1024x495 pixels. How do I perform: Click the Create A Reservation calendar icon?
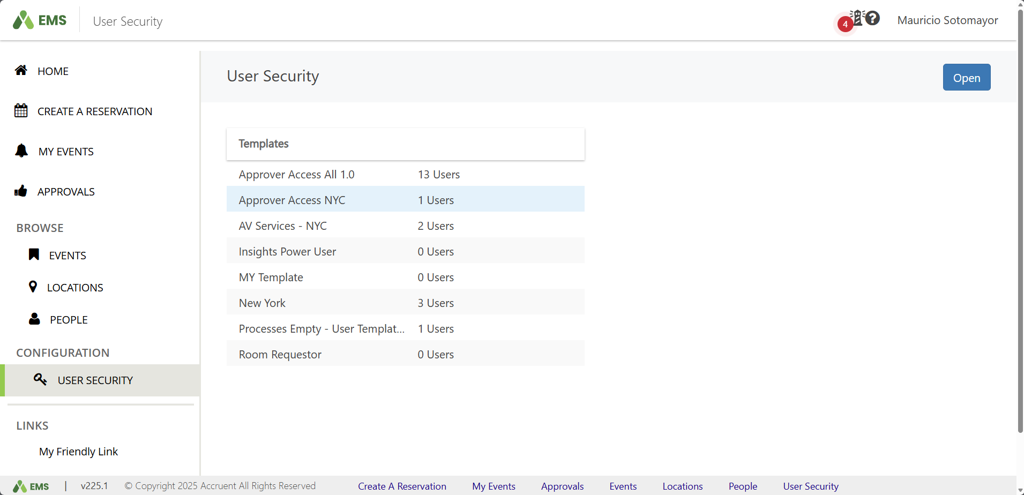[21, 111]
